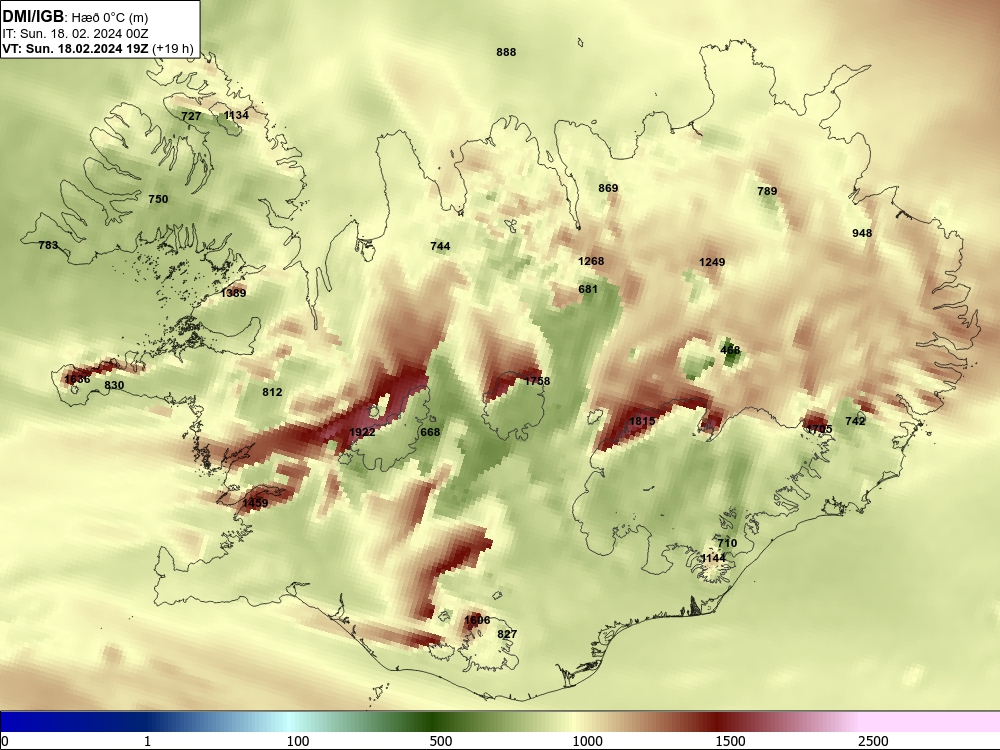
Task: Click the 812 value label
Action: 272,392
